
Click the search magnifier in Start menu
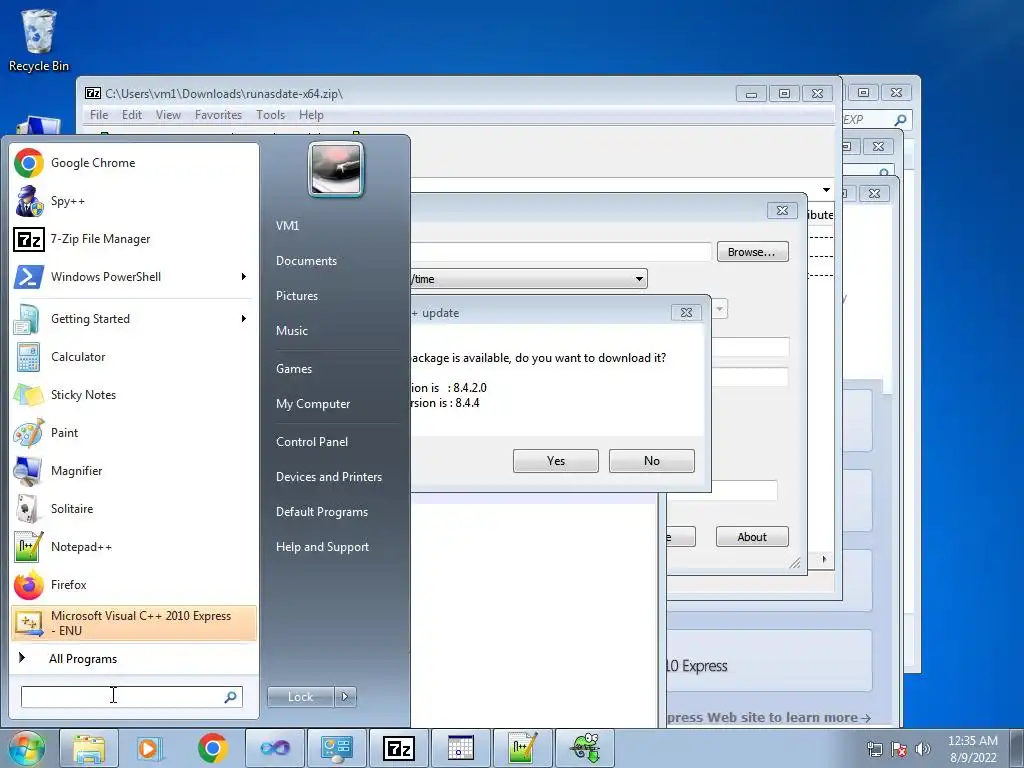230,697
